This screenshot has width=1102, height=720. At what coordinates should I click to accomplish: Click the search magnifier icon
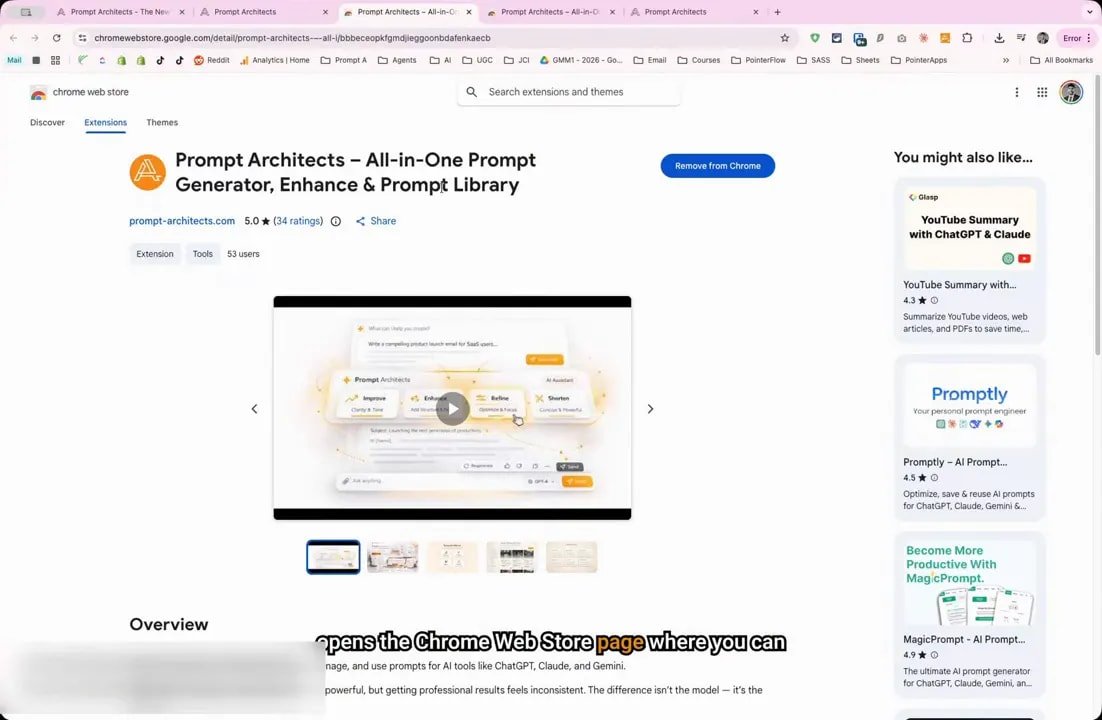pos(472,92)
